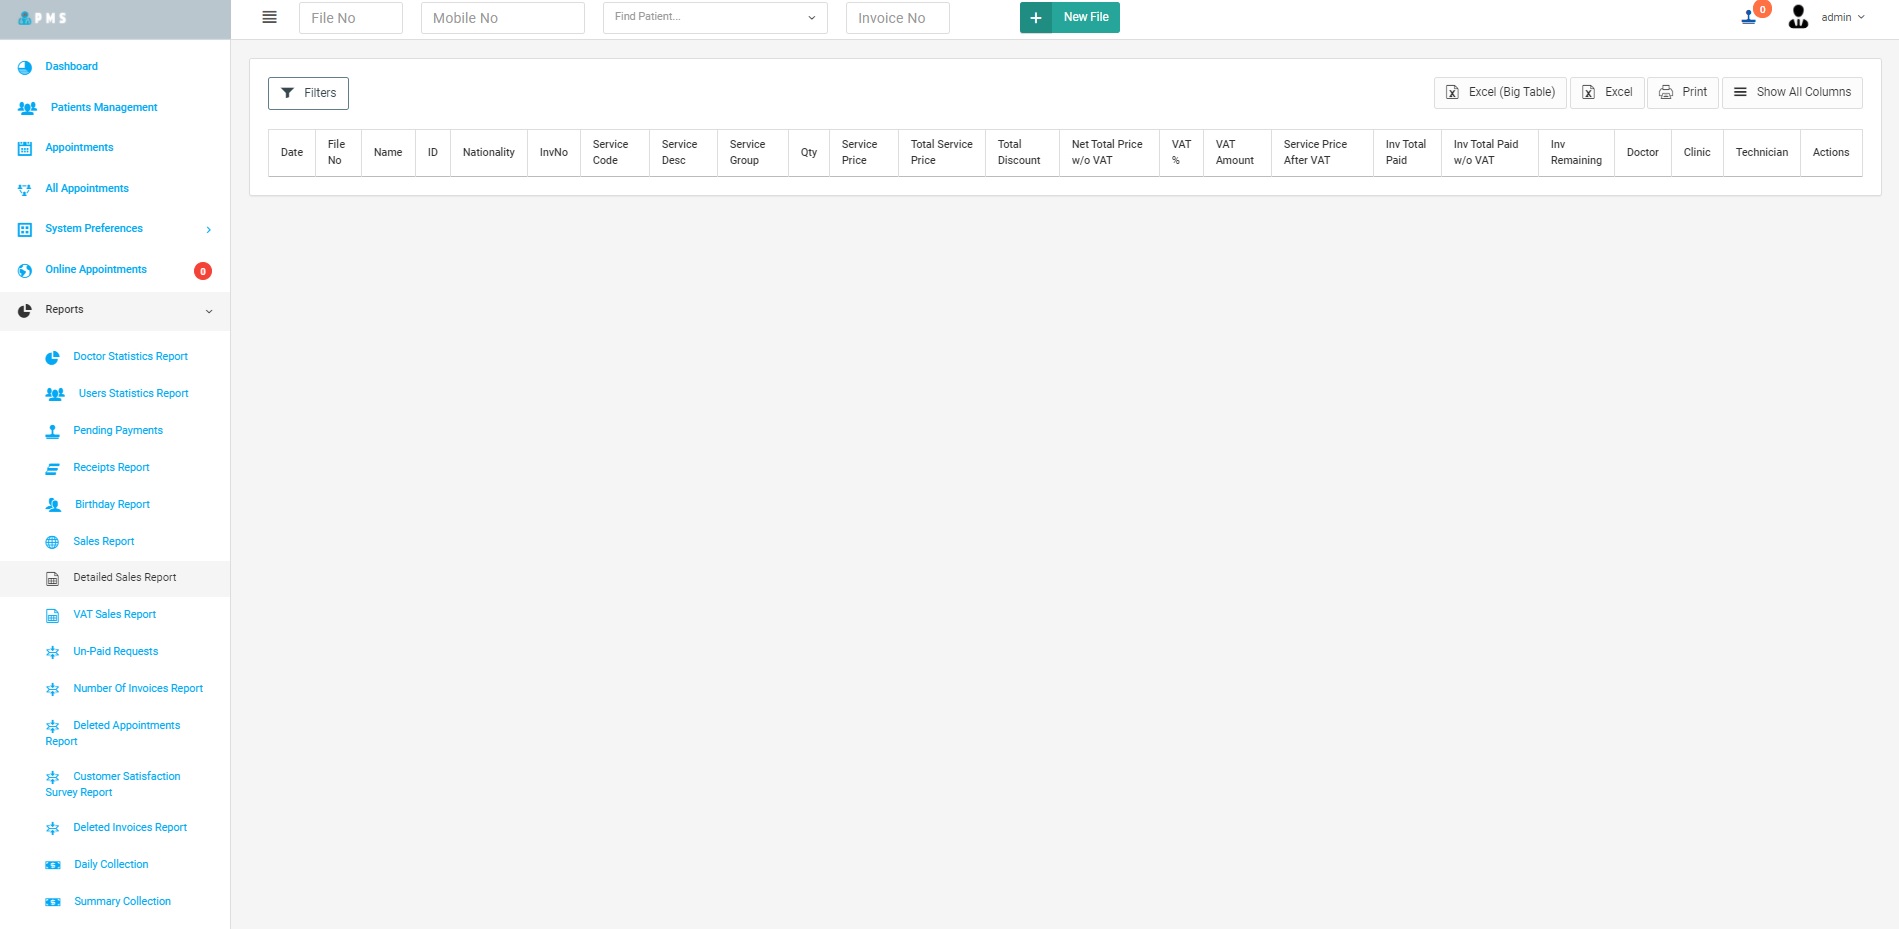Image resolution: width=1899 pixels, height=929 pixels.
Task: Click the Invoice No input field
Action: coord(897,18)
